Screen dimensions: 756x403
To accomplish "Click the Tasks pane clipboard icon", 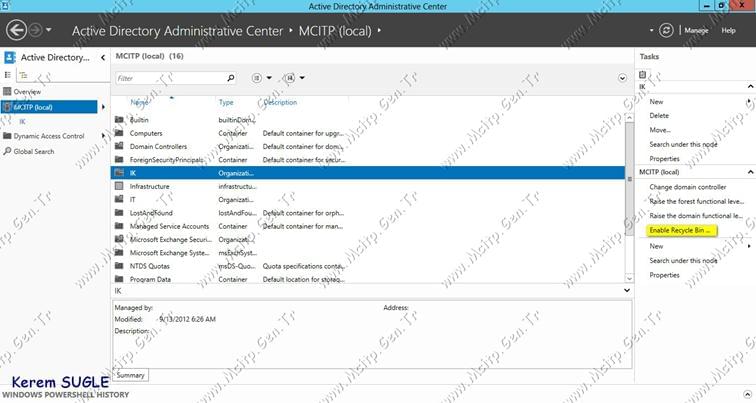I will pos(643,75).
